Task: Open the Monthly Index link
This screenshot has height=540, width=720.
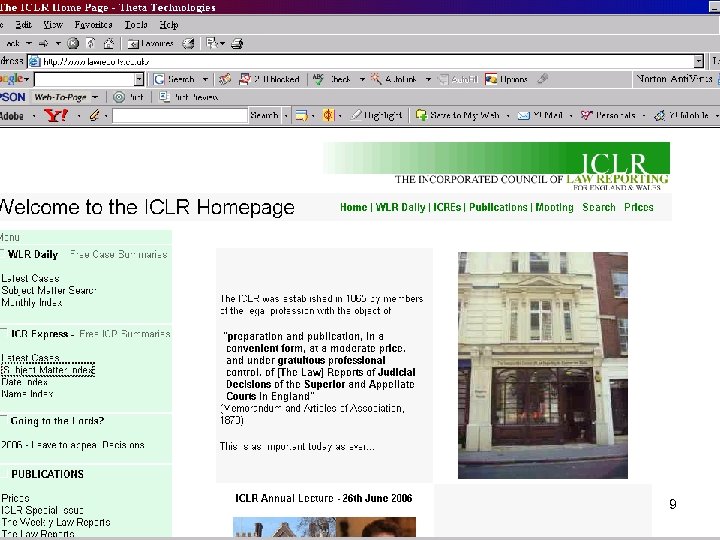Action: pos(32,302)
